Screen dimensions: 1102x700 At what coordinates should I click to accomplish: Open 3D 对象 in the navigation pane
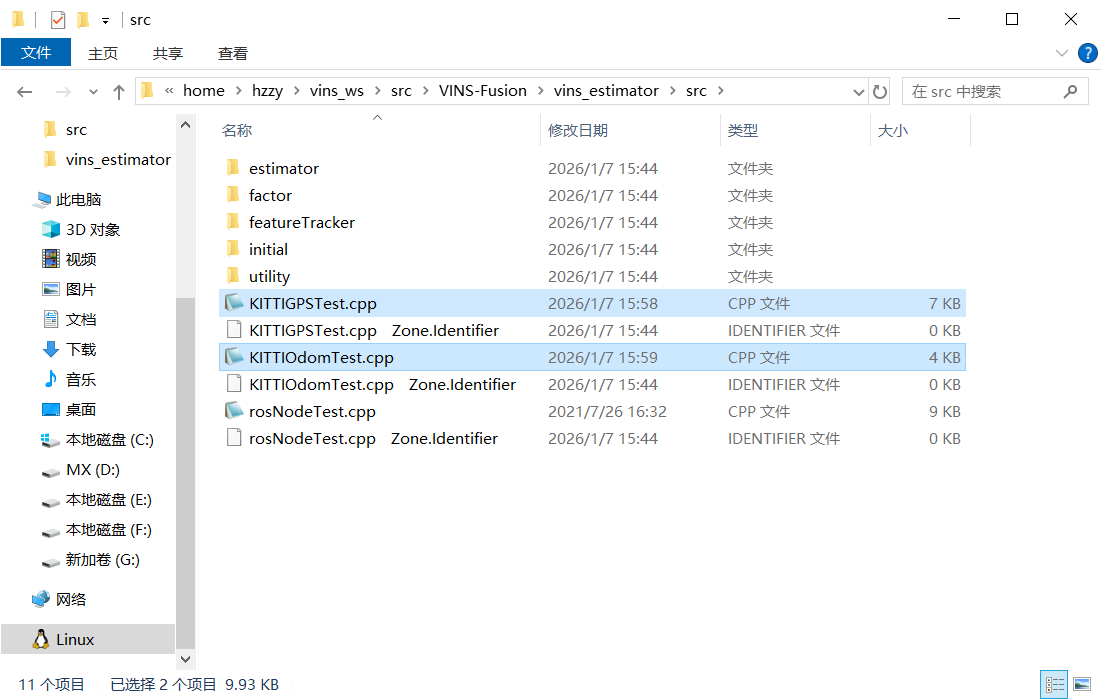click(93, 230)
